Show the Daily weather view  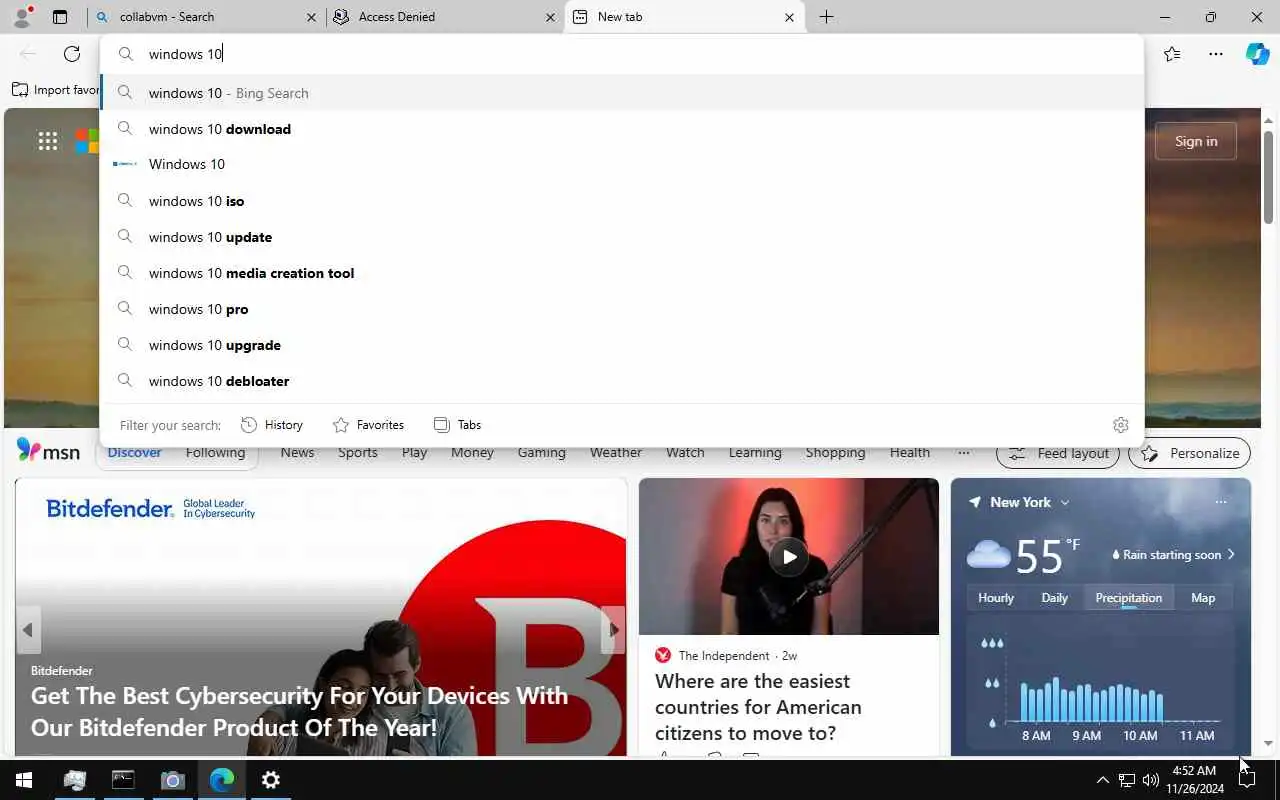1055,598
